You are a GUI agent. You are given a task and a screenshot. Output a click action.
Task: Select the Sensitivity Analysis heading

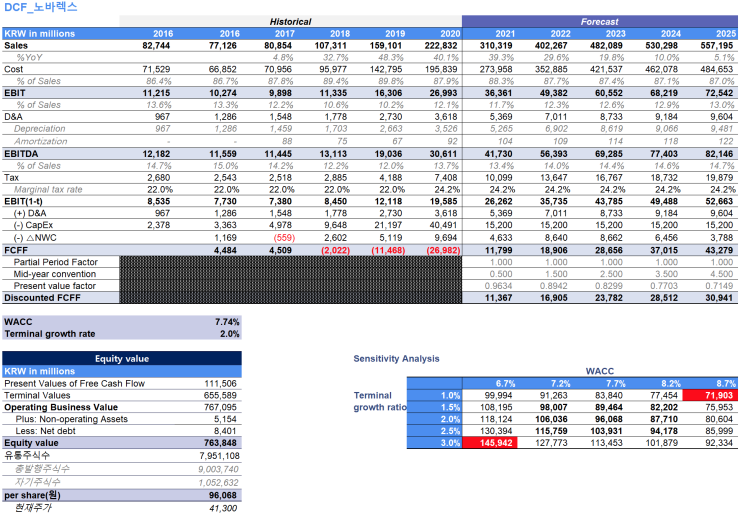(x=396, y=359)
